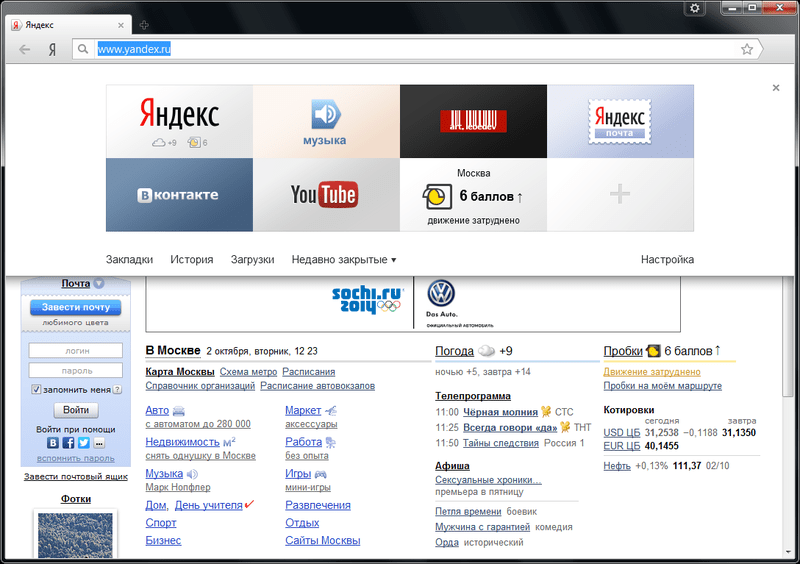Screen dimensions: 800x564
Task: Open USD ЦБ exchange rate link
Action: pyautogui.click(x=621, y=433)
